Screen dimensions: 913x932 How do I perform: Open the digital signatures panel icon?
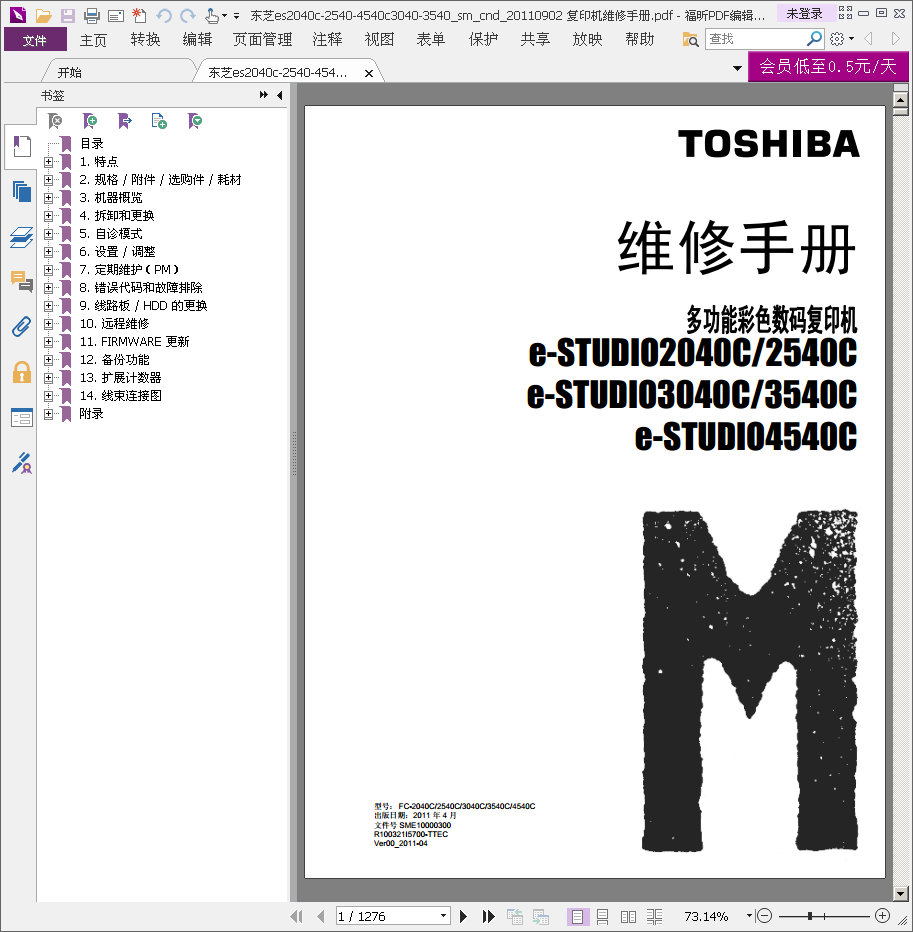22,463
